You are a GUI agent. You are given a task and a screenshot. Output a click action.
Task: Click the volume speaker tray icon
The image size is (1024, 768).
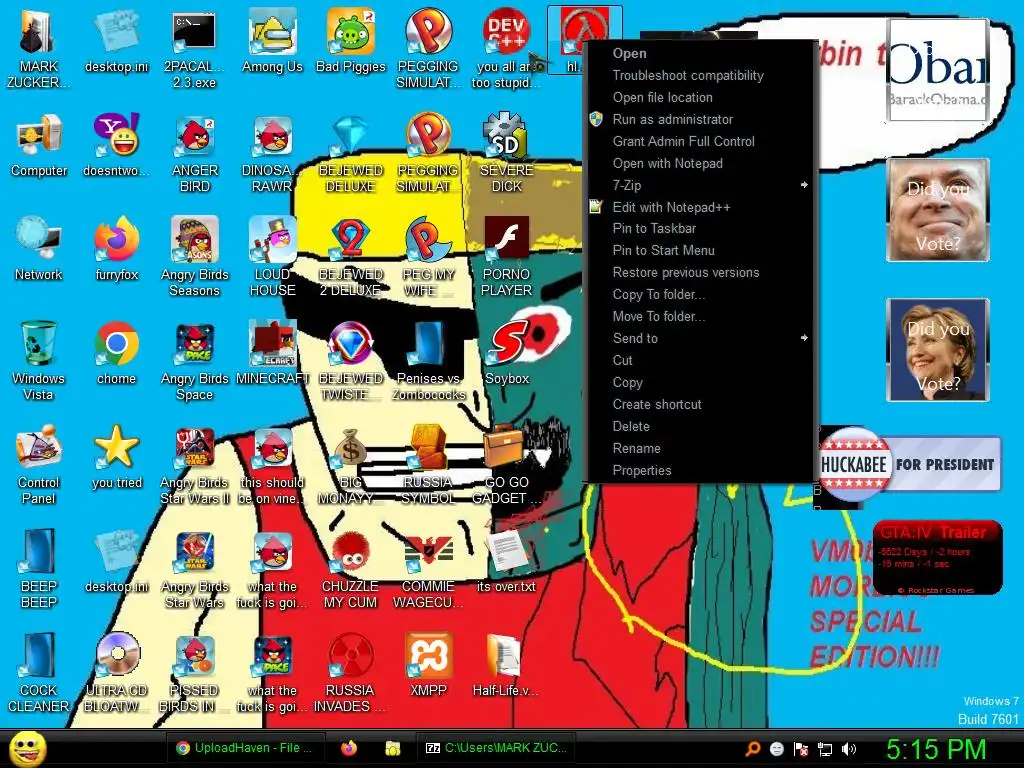coord(848,749)
